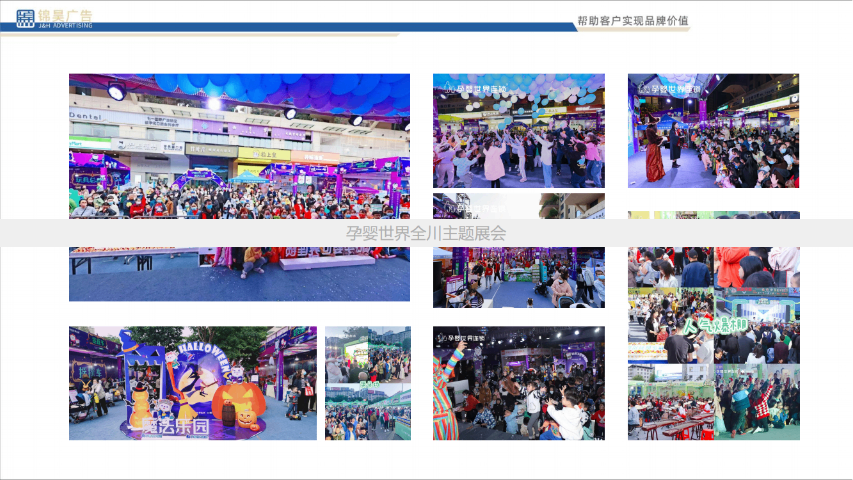Image resolution: width=853 pixels, height=480 pixels.
Task: Click the 孕婴世界全川主题展会 caption banner
Action: [x=426, y=233]
